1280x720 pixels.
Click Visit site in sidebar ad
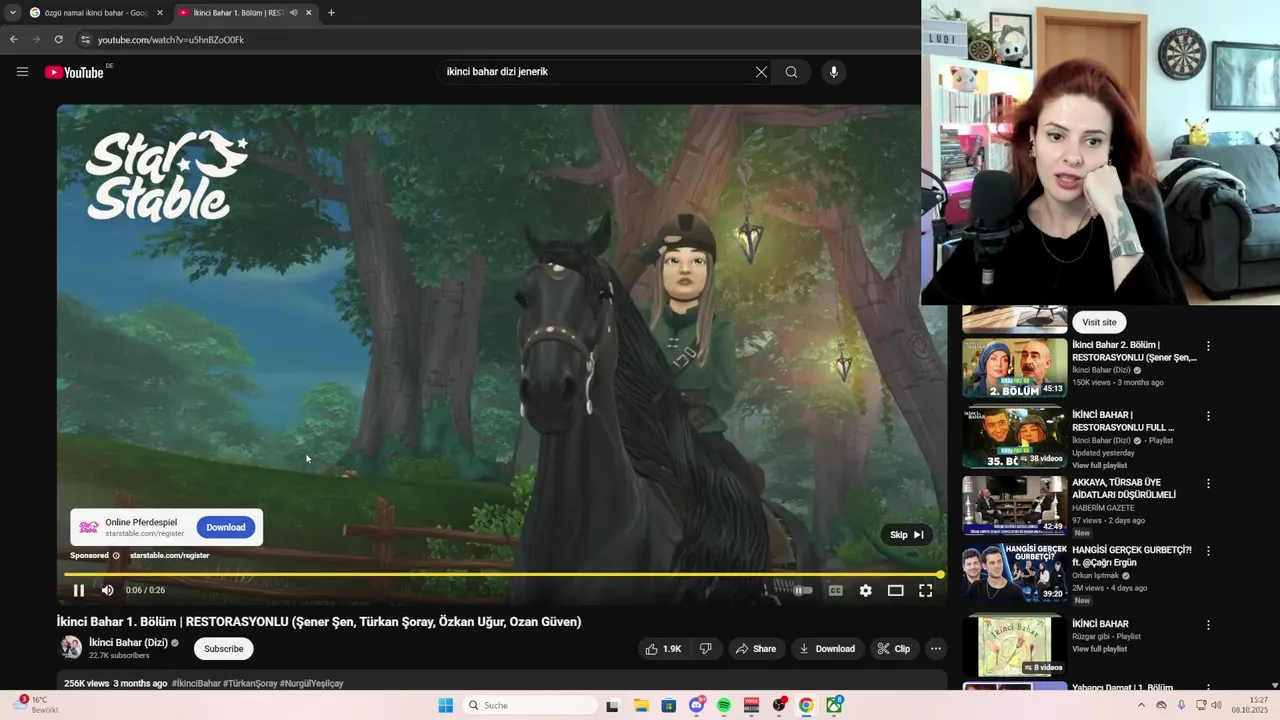click(x=1099, y=322)
